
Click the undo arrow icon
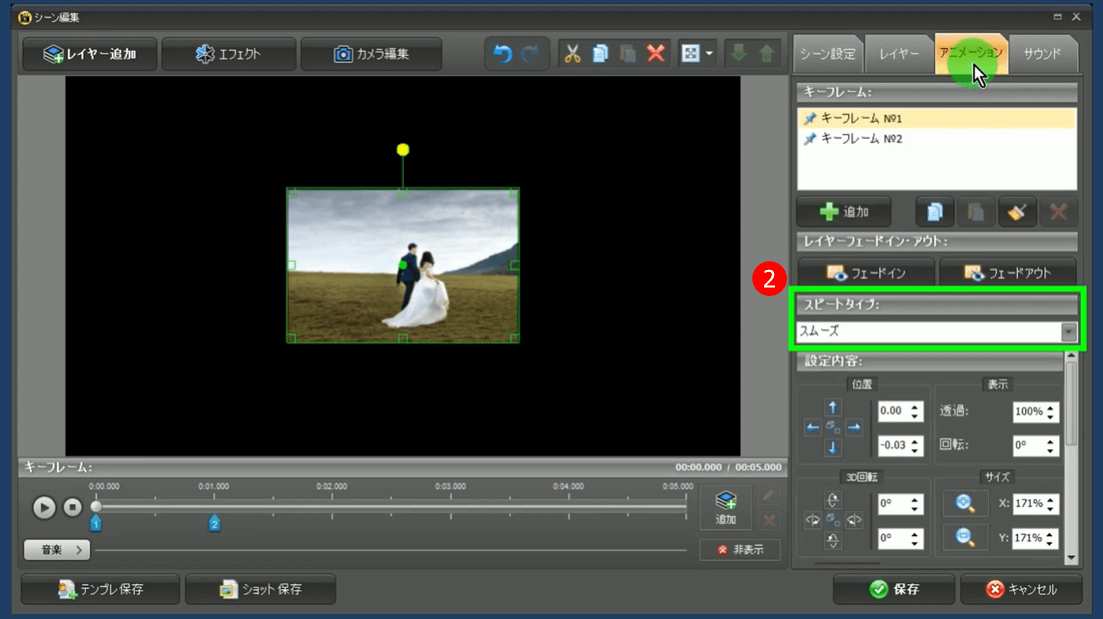click(503, 54)
